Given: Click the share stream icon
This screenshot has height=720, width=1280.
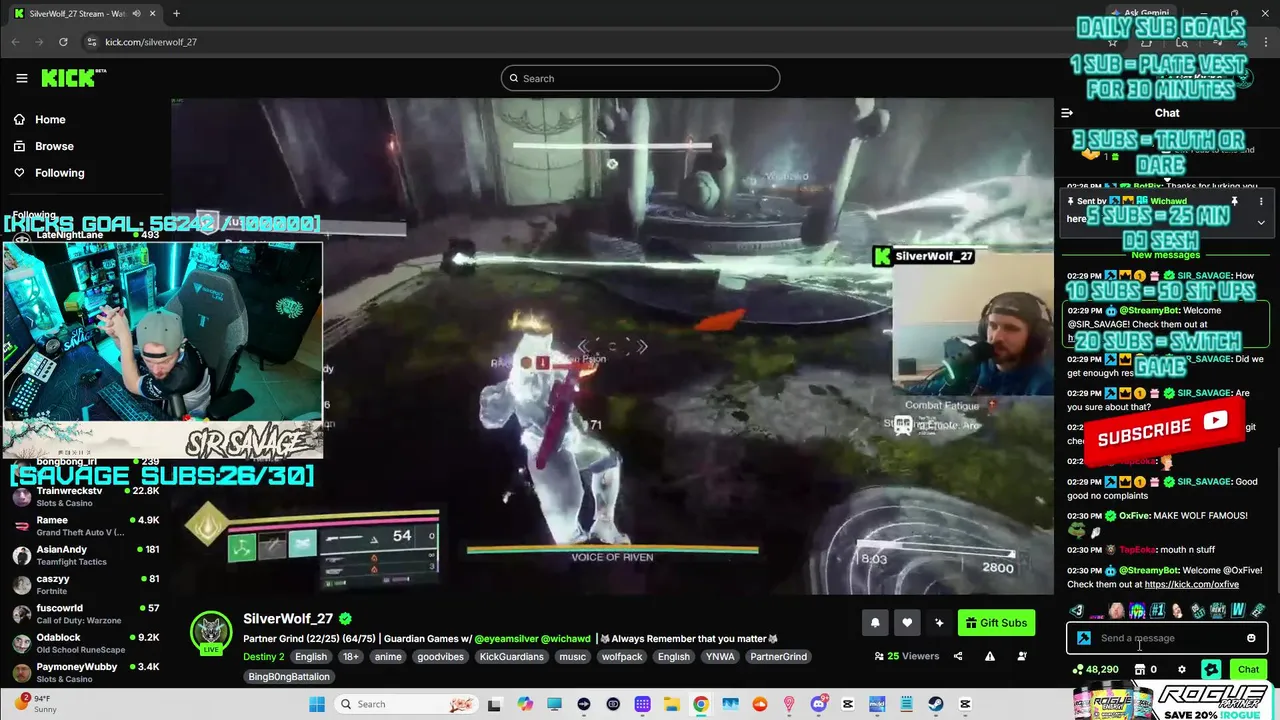Looking at the screenshot, I should tap(958, 656).
